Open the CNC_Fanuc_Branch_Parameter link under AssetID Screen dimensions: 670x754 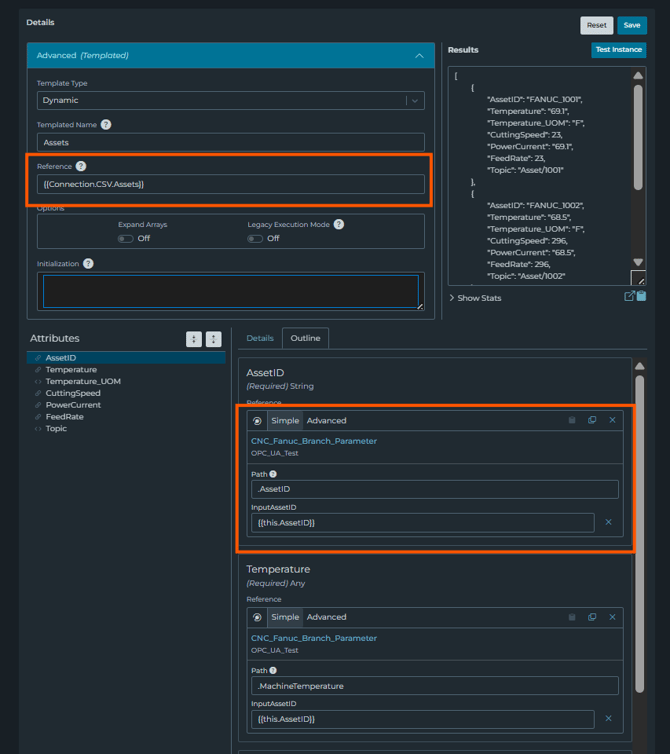coord(314,441)
